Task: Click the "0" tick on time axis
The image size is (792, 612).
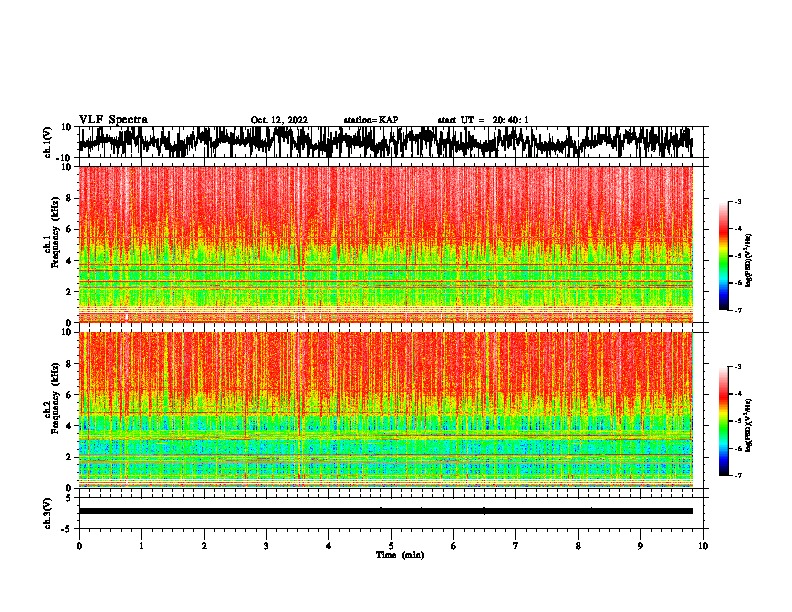Action: click(x=79, y=546)
